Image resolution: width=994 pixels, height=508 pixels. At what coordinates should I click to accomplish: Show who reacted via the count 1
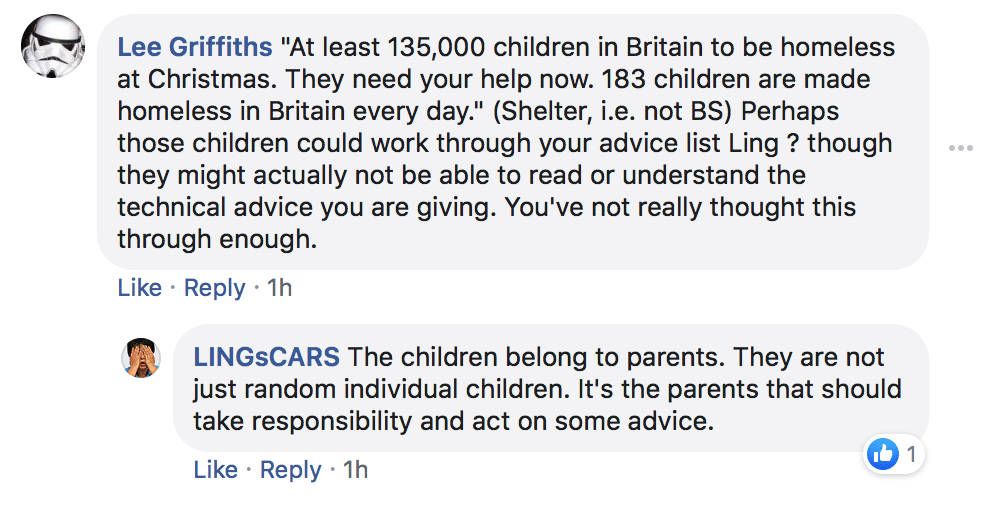(x=911, y=454)
